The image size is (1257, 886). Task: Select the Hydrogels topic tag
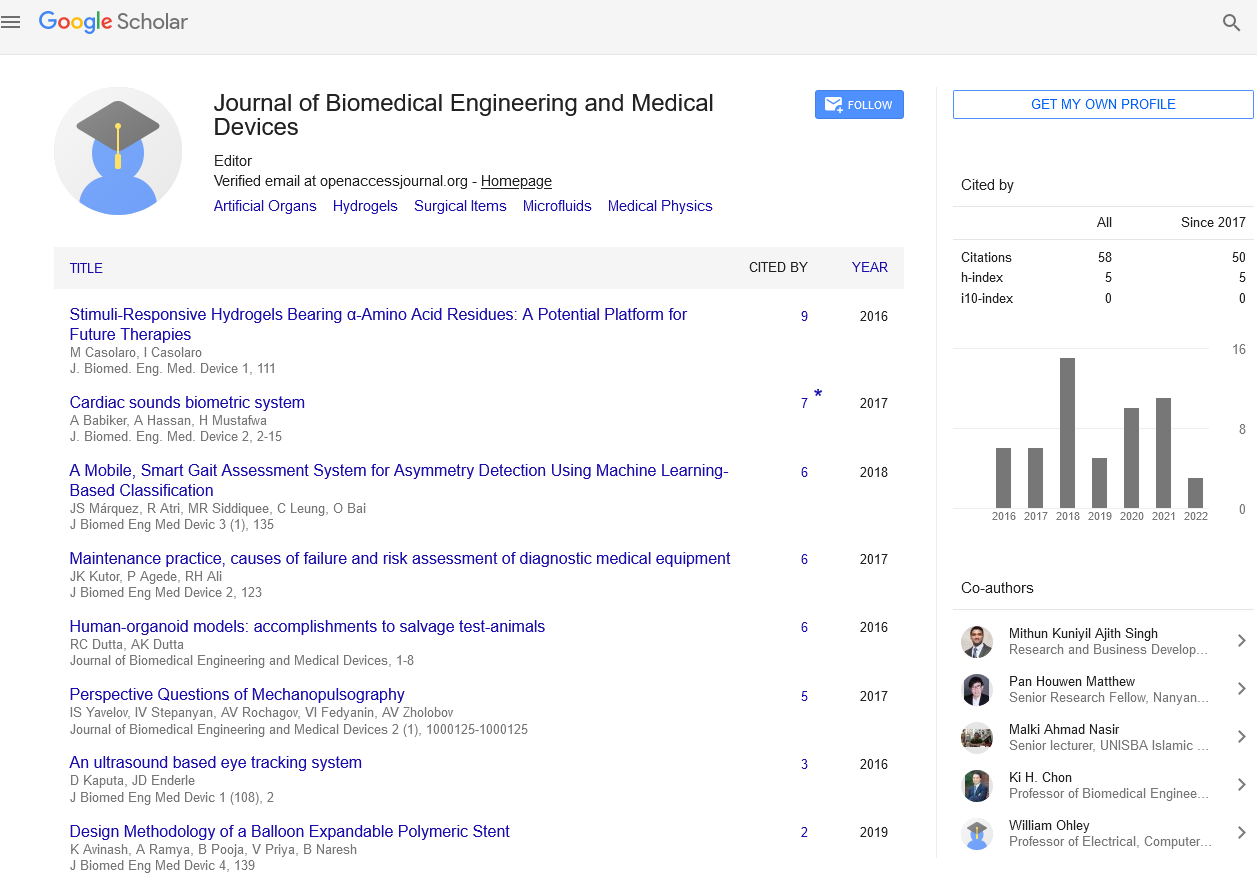pyautogui.click(x=365, y=206)
